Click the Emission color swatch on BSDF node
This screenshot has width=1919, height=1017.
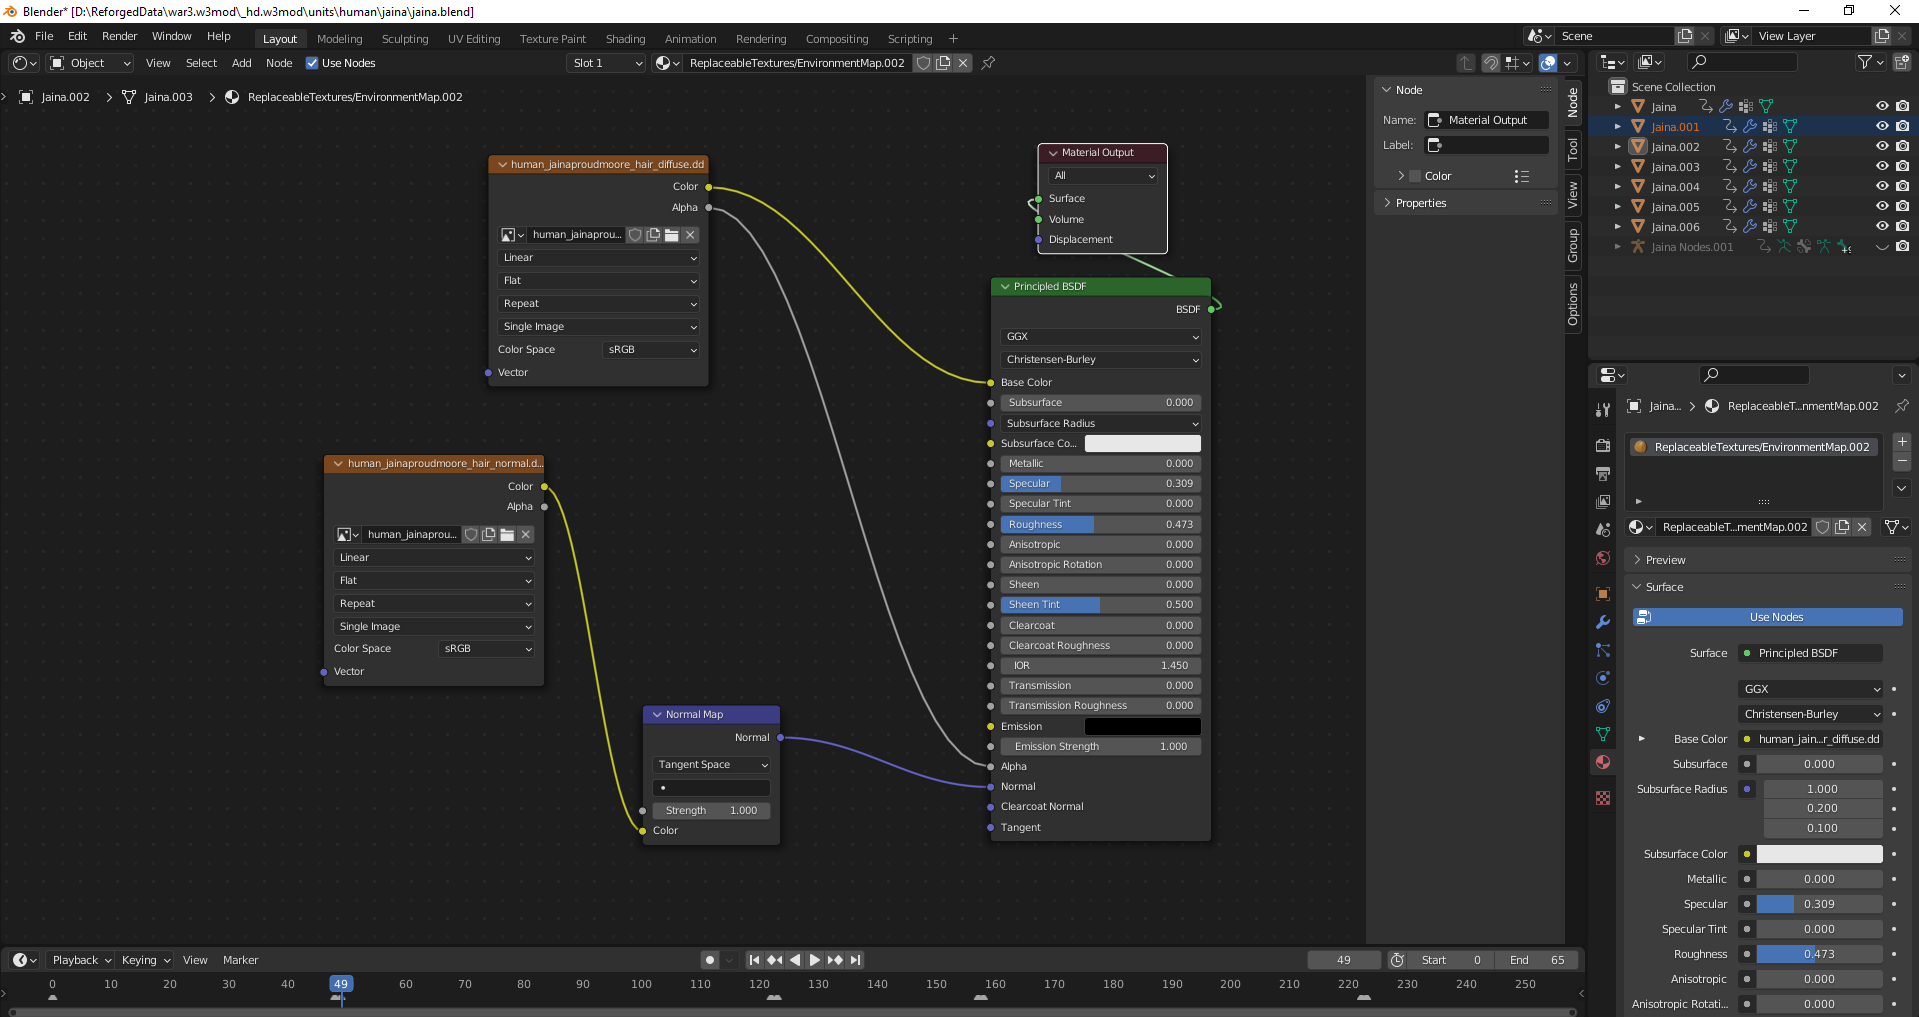pos(1142,727)
